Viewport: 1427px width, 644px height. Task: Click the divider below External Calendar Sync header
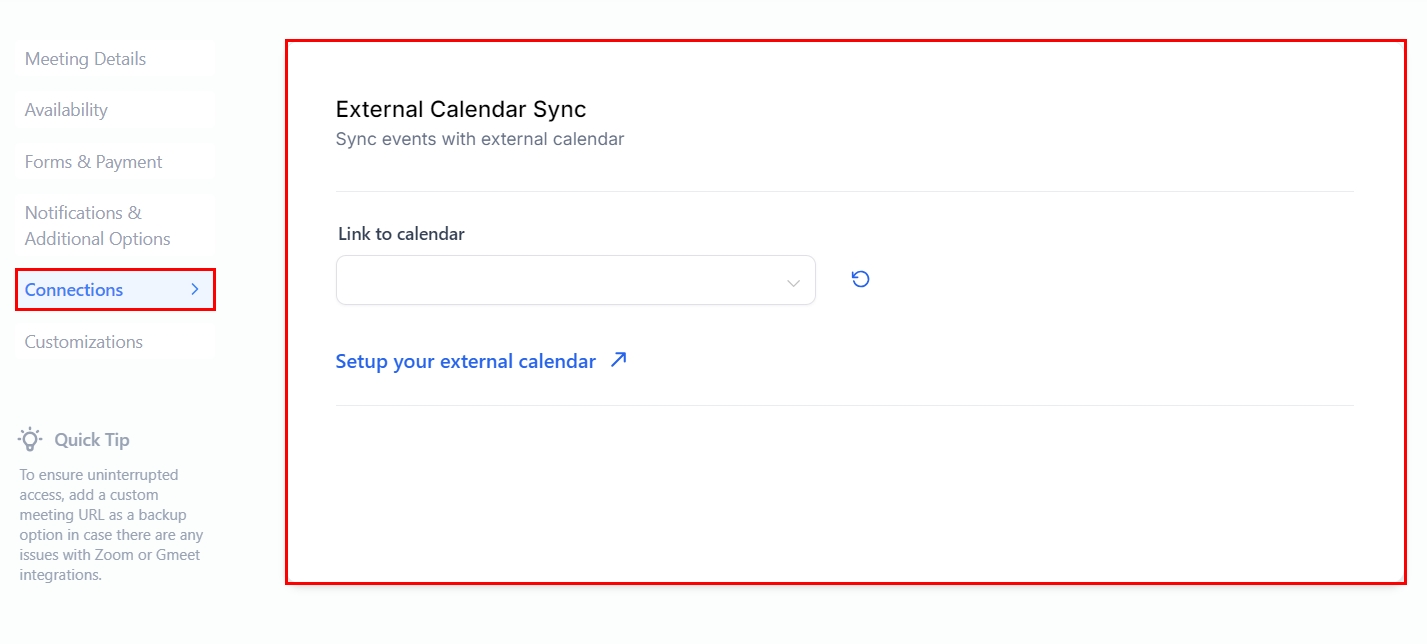coord(844,191)
